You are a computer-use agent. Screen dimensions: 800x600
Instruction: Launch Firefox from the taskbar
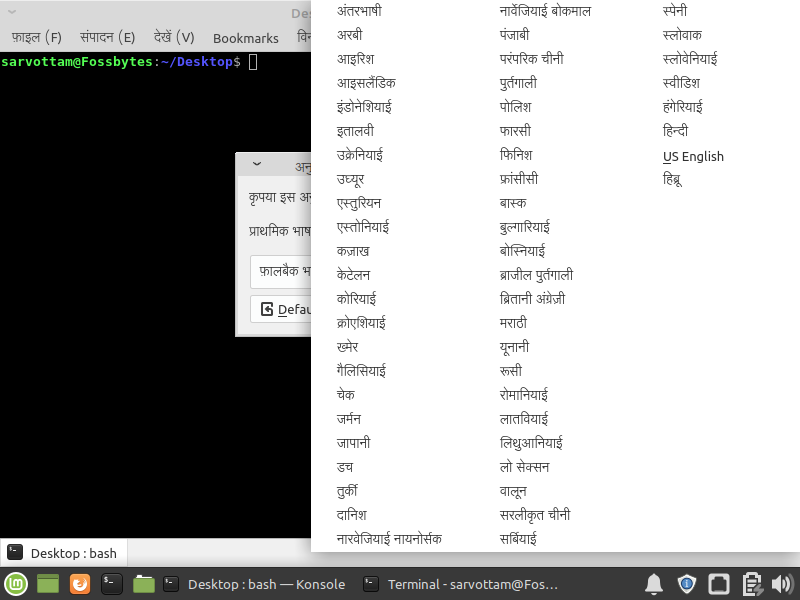[79, 584]
